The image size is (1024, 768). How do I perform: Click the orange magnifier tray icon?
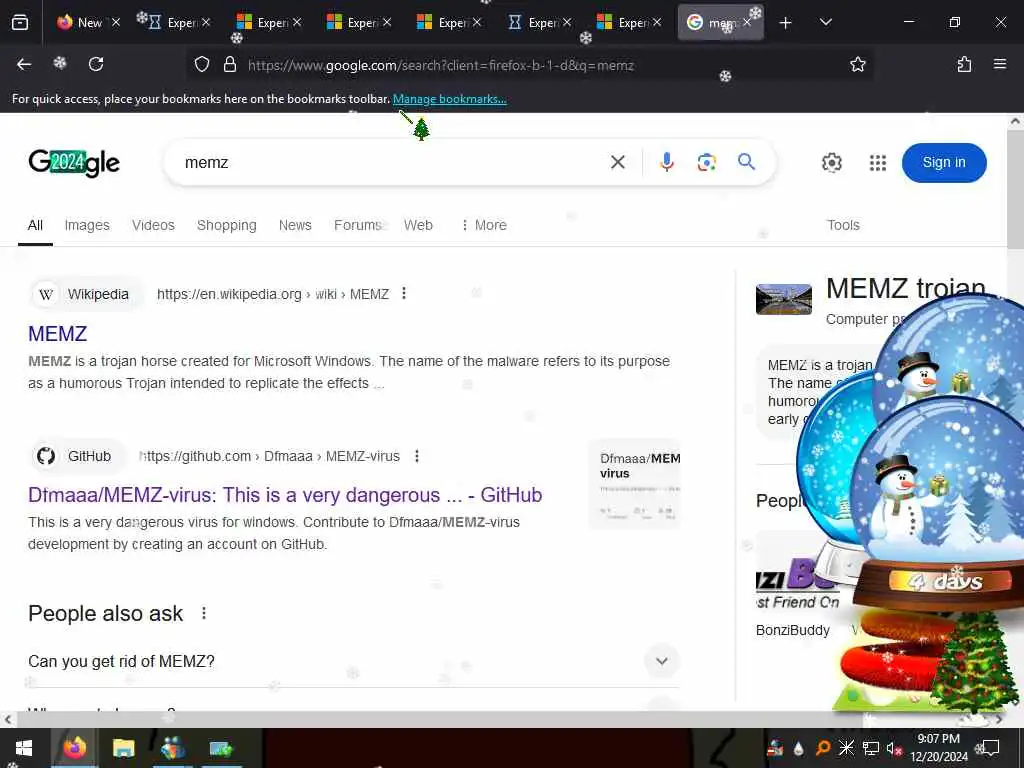(823, 748)
